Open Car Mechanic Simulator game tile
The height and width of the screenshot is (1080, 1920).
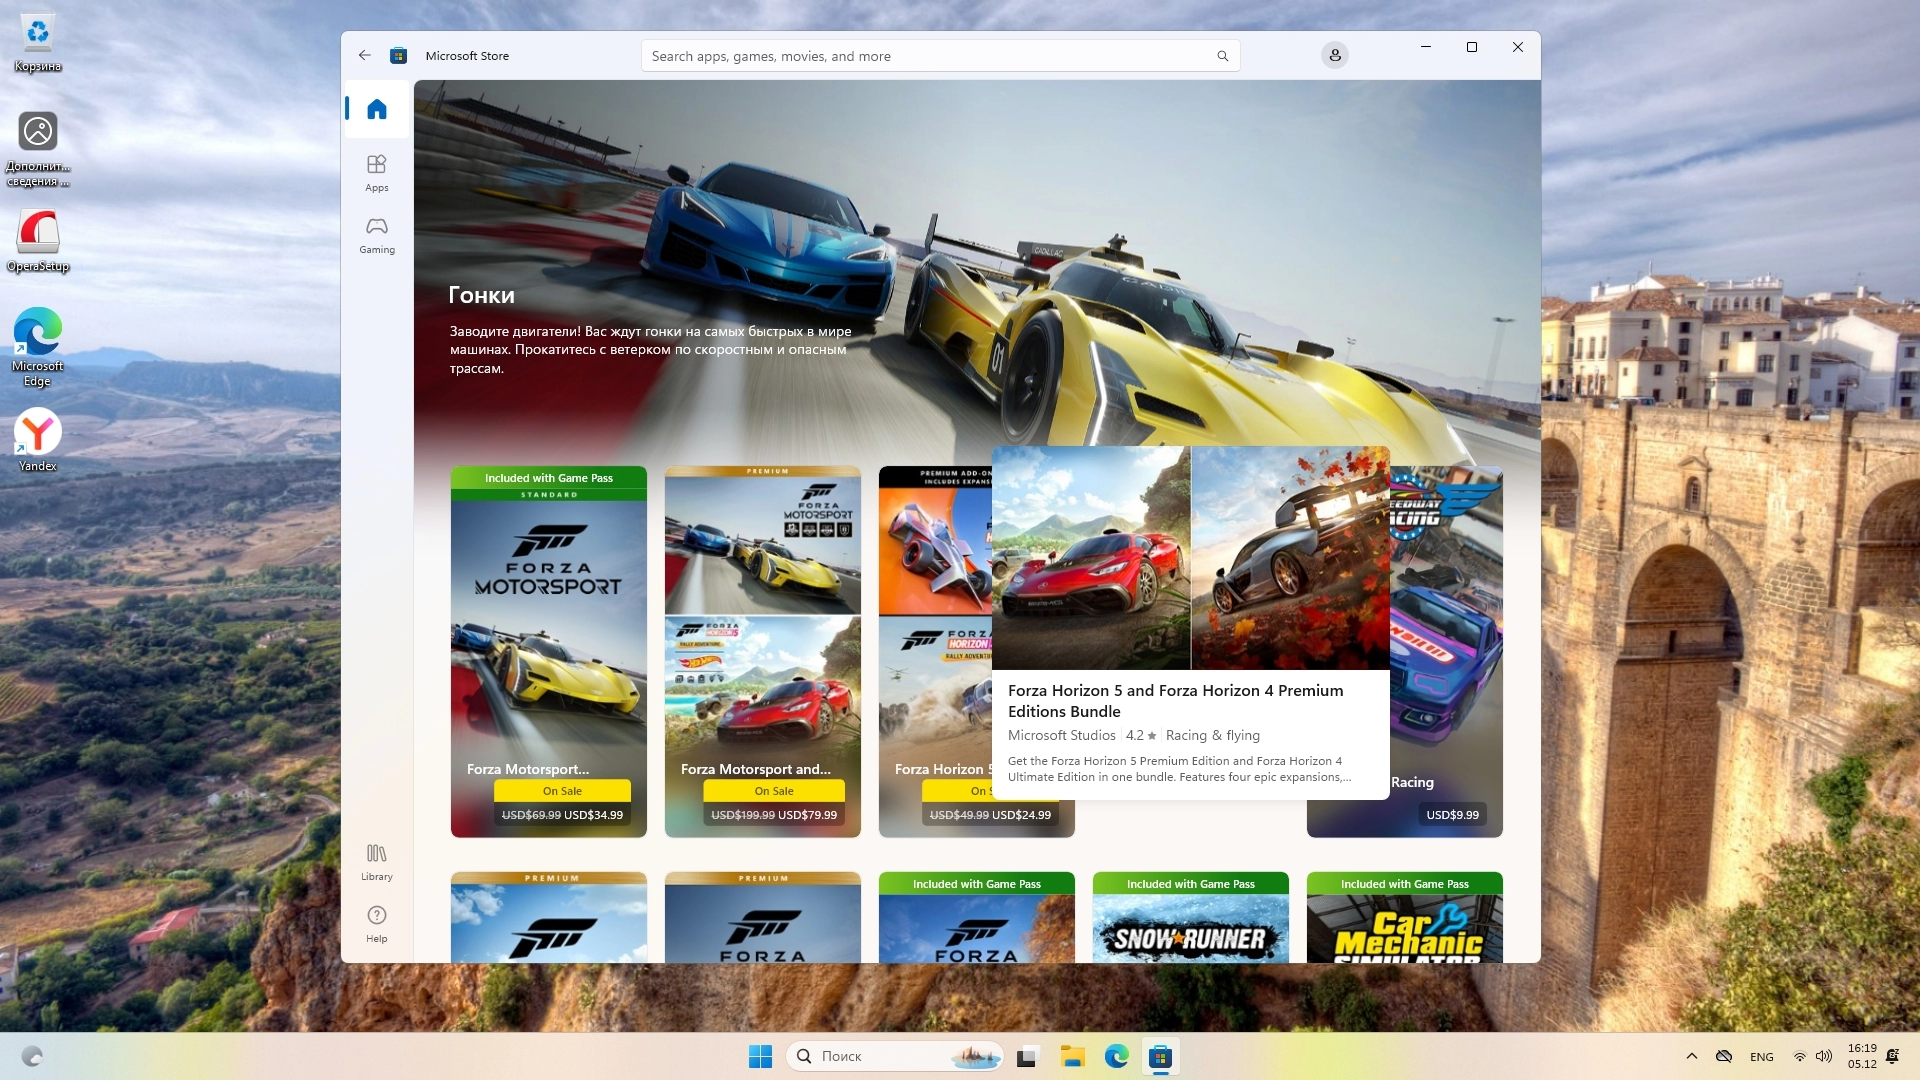1404,925
